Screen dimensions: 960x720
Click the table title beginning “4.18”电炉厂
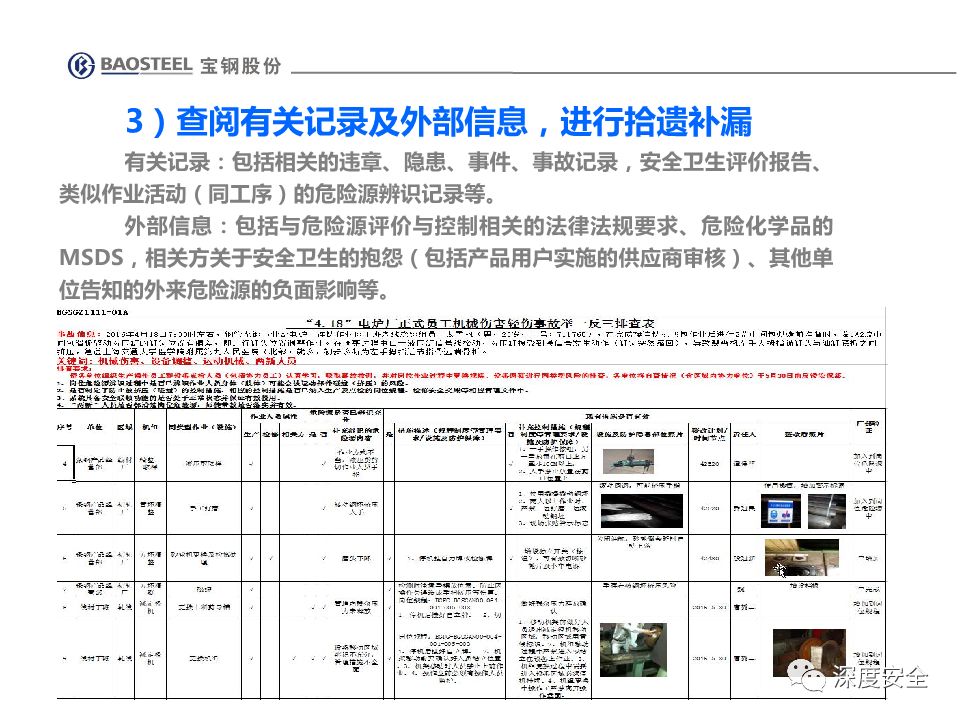479,323
